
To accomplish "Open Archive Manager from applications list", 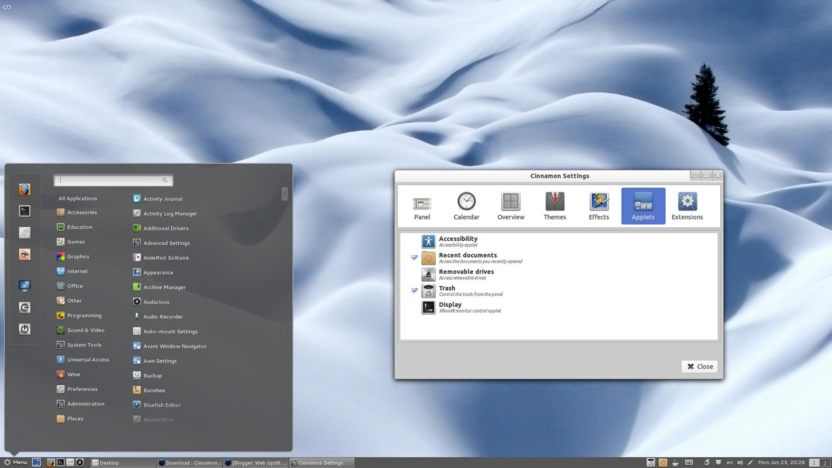I will point(164,287).
